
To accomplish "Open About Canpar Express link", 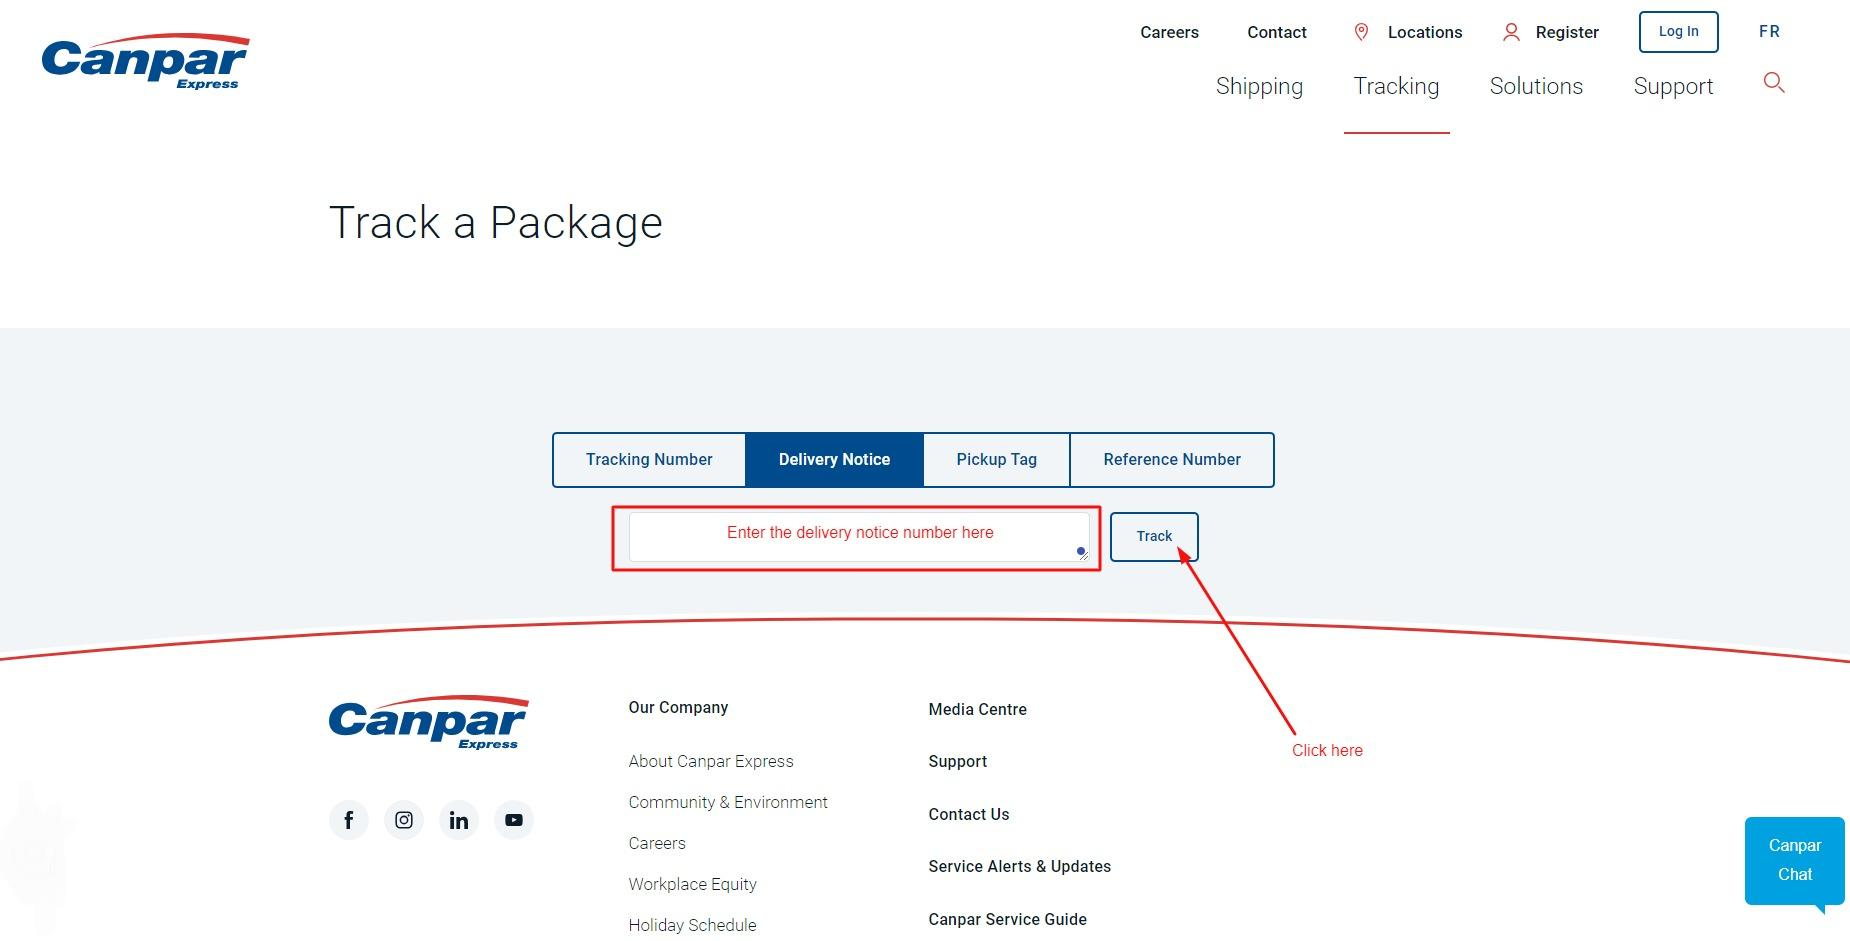I will (711, 761).
